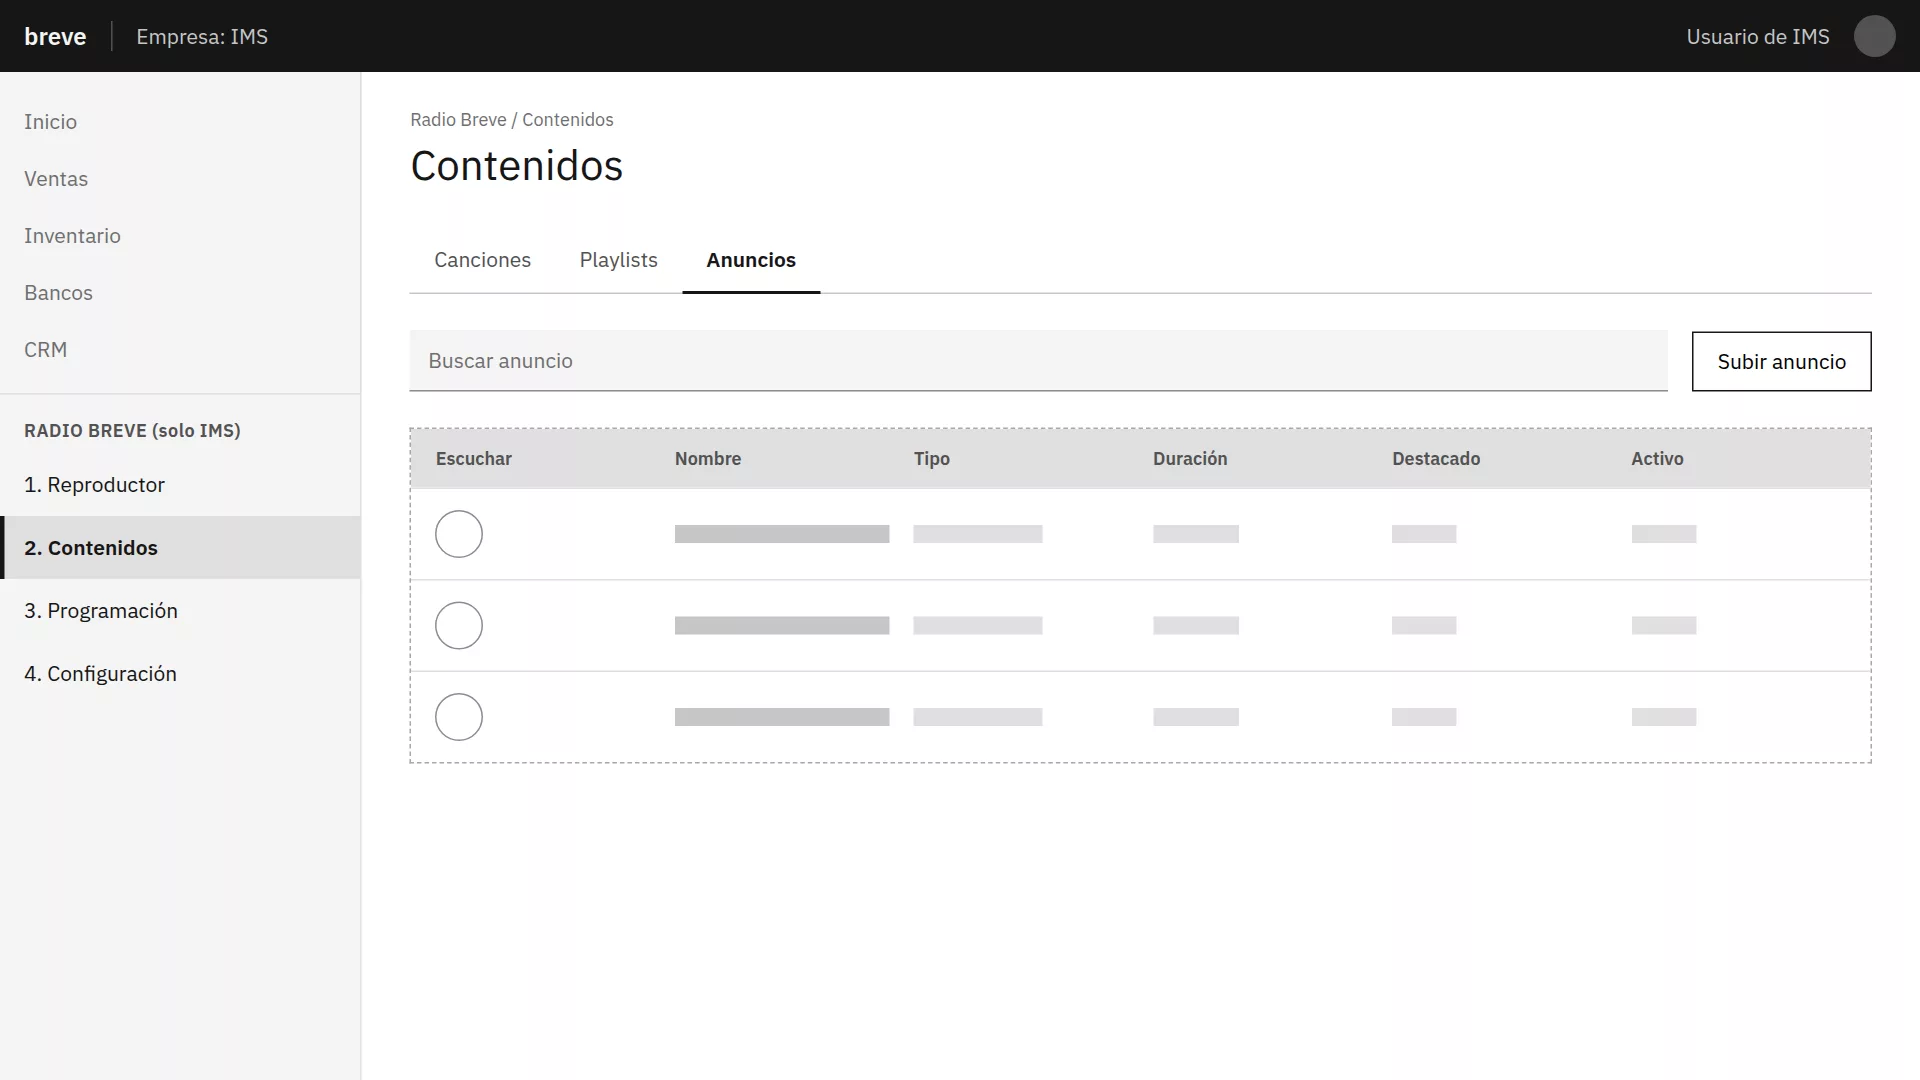Sort by the Tipo column header
Image resolution: width=1920 pixels, height=1080 pixels.
931,459
